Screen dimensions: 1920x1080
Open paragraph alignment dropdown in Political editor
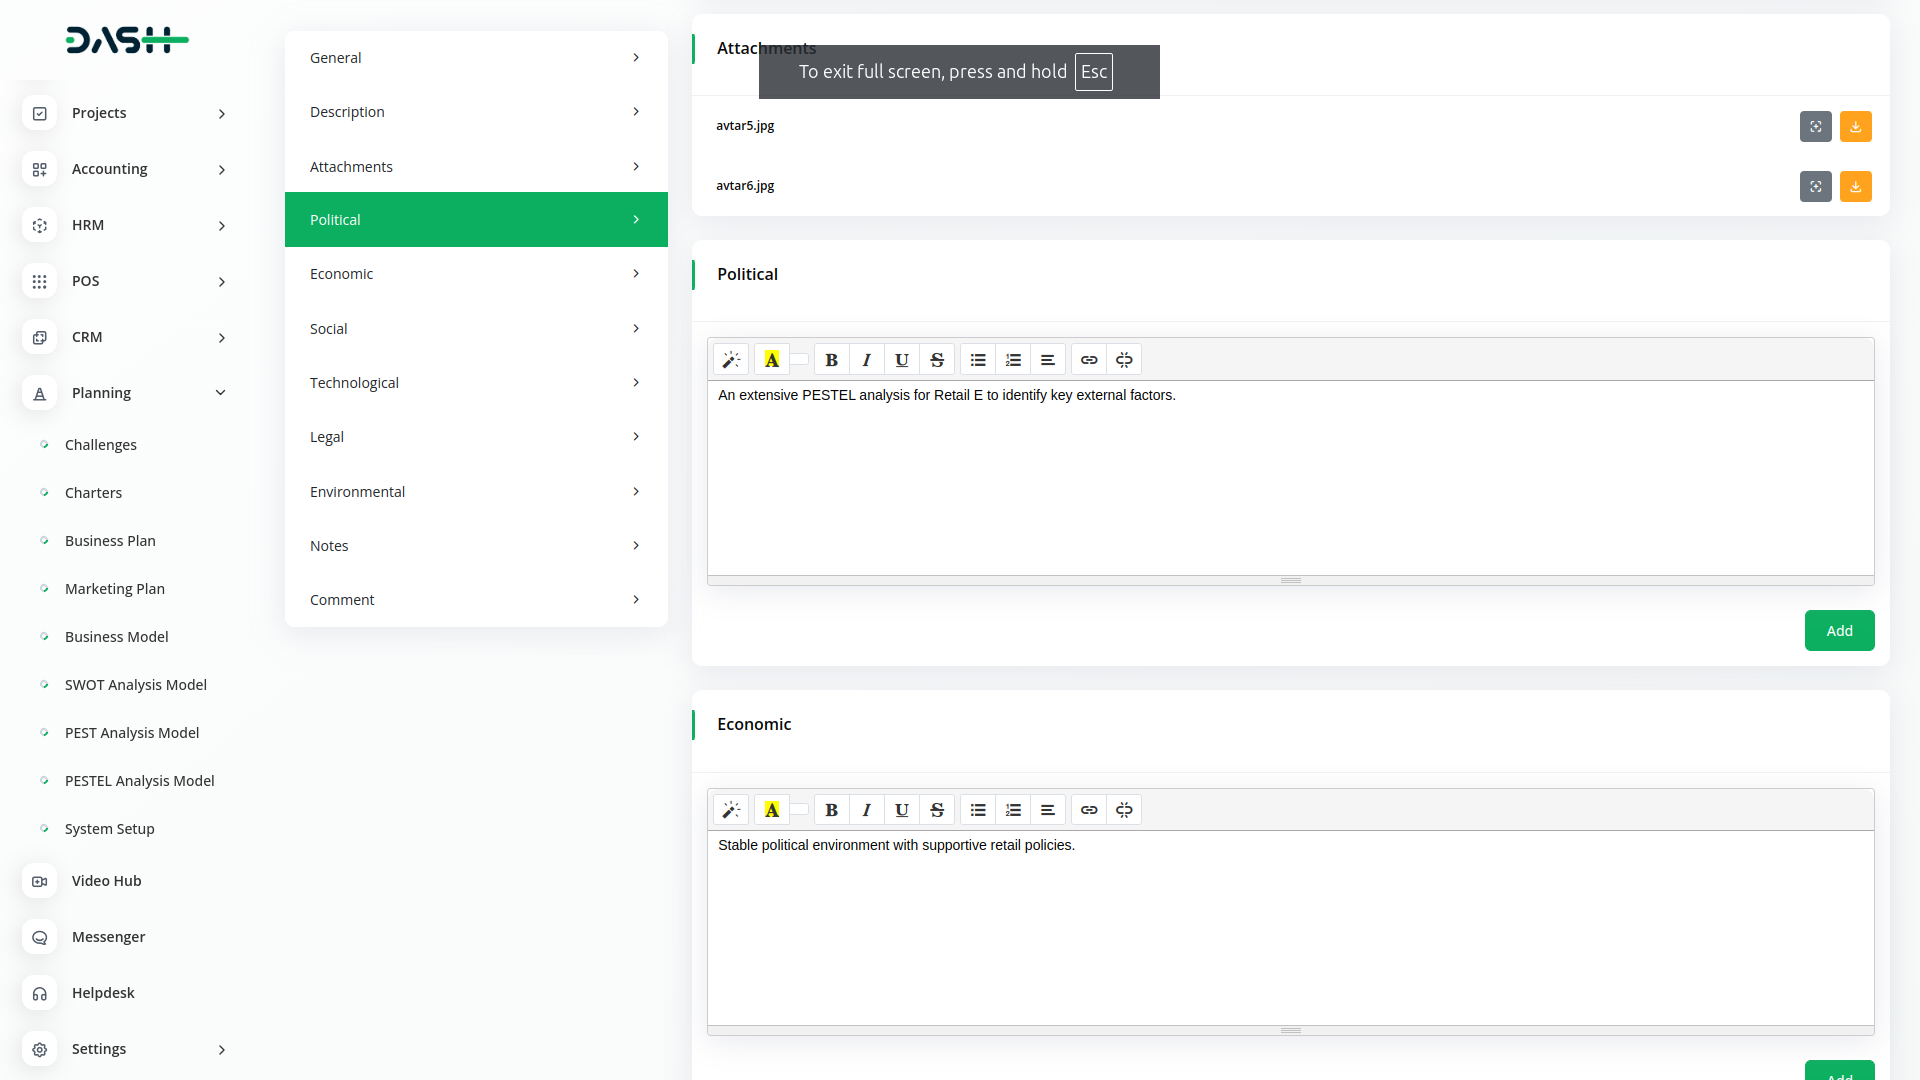coord(1047,360)
